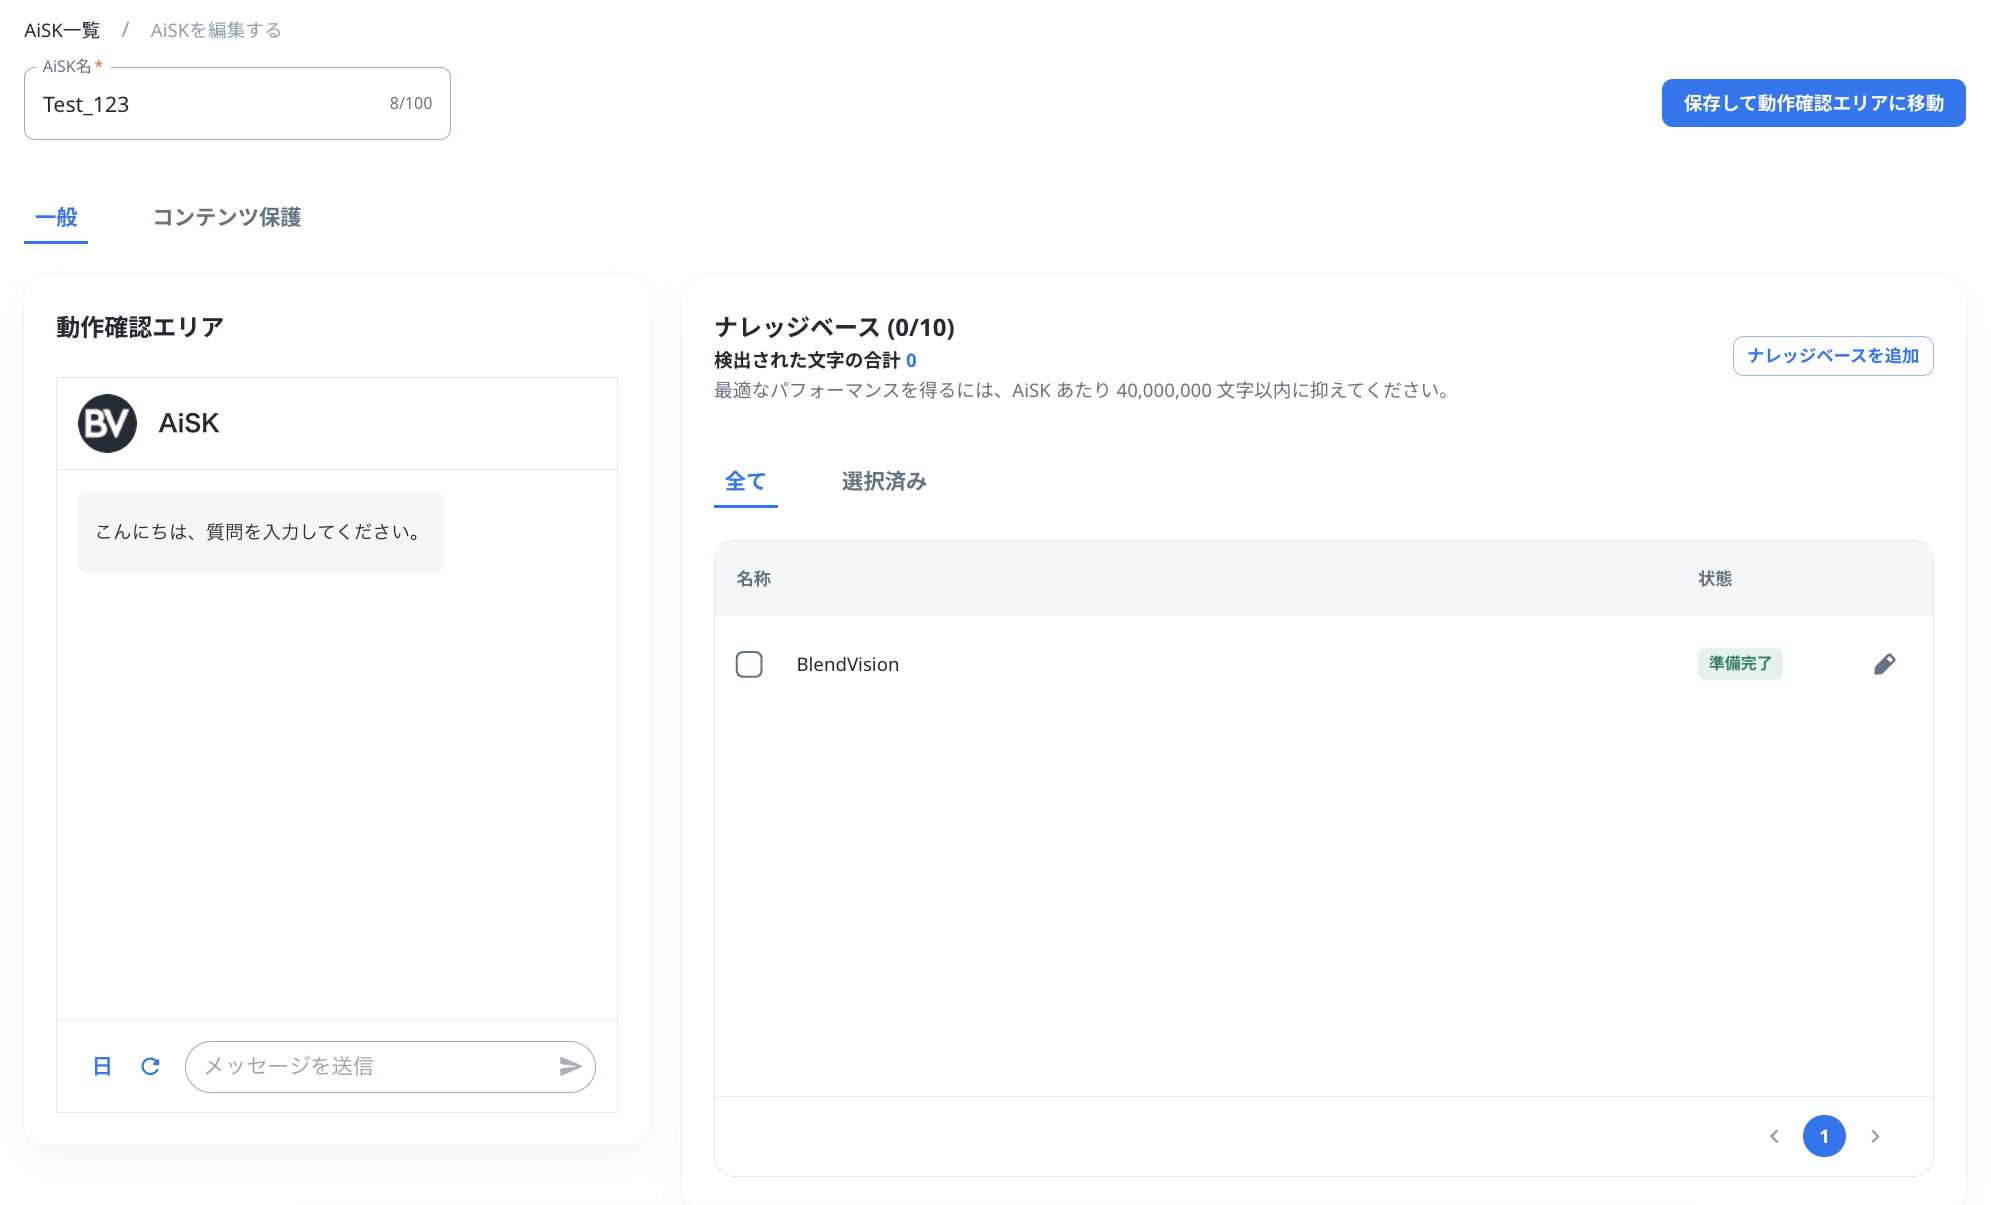Screen dimensions: 1991x1205
Task: Select the BlendVision checkbox
Action: click(x=749, y=664)
